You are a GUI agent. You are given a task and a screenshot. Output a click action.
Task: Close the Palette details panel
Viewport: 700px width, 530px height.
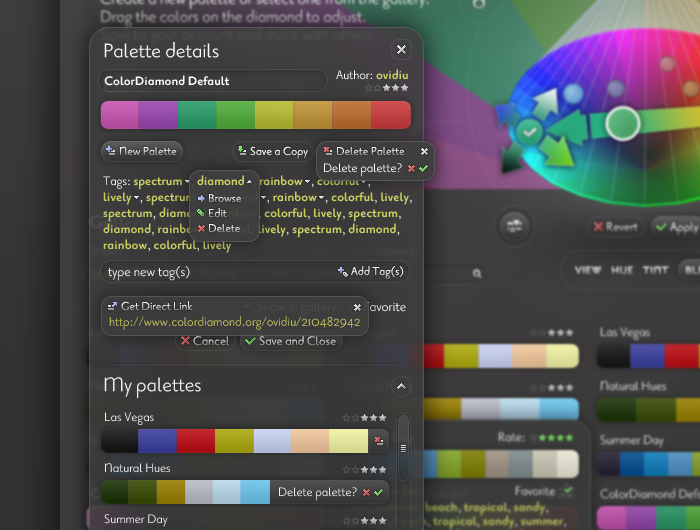(401, 50)
